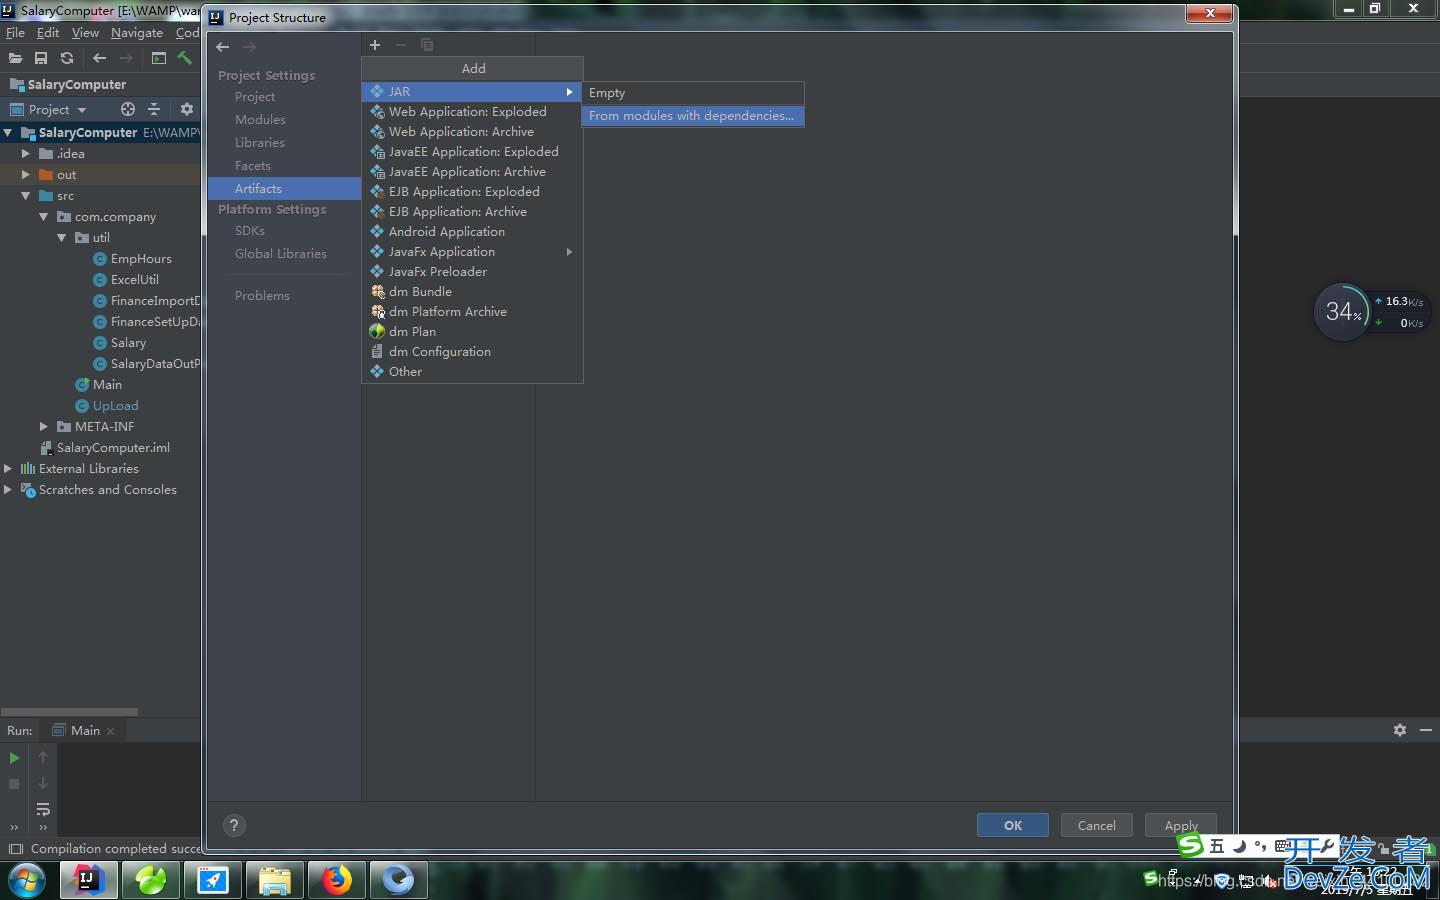
Task: Click IntelliJ IDEA icon in taskbar
Action: coord(89,880)
